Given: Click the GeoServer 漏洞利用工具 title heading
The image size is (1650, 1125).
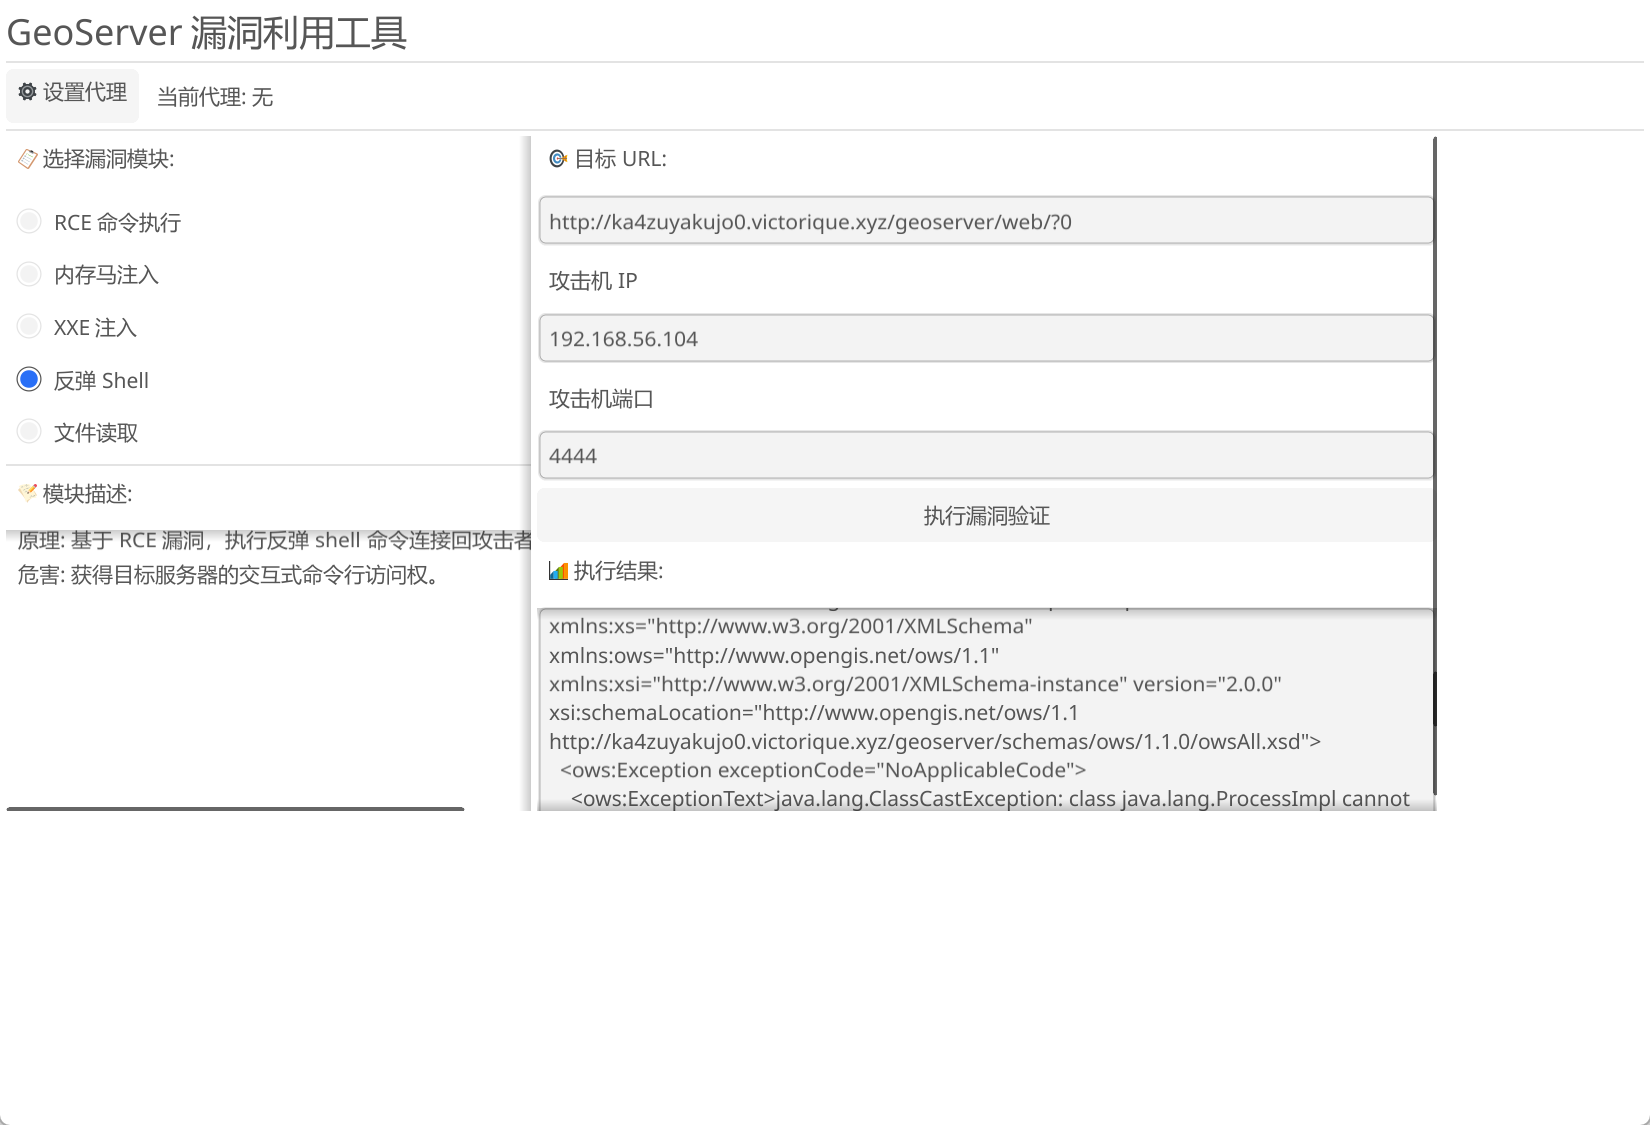Looking at the screenshot, I should click(207, 33).
